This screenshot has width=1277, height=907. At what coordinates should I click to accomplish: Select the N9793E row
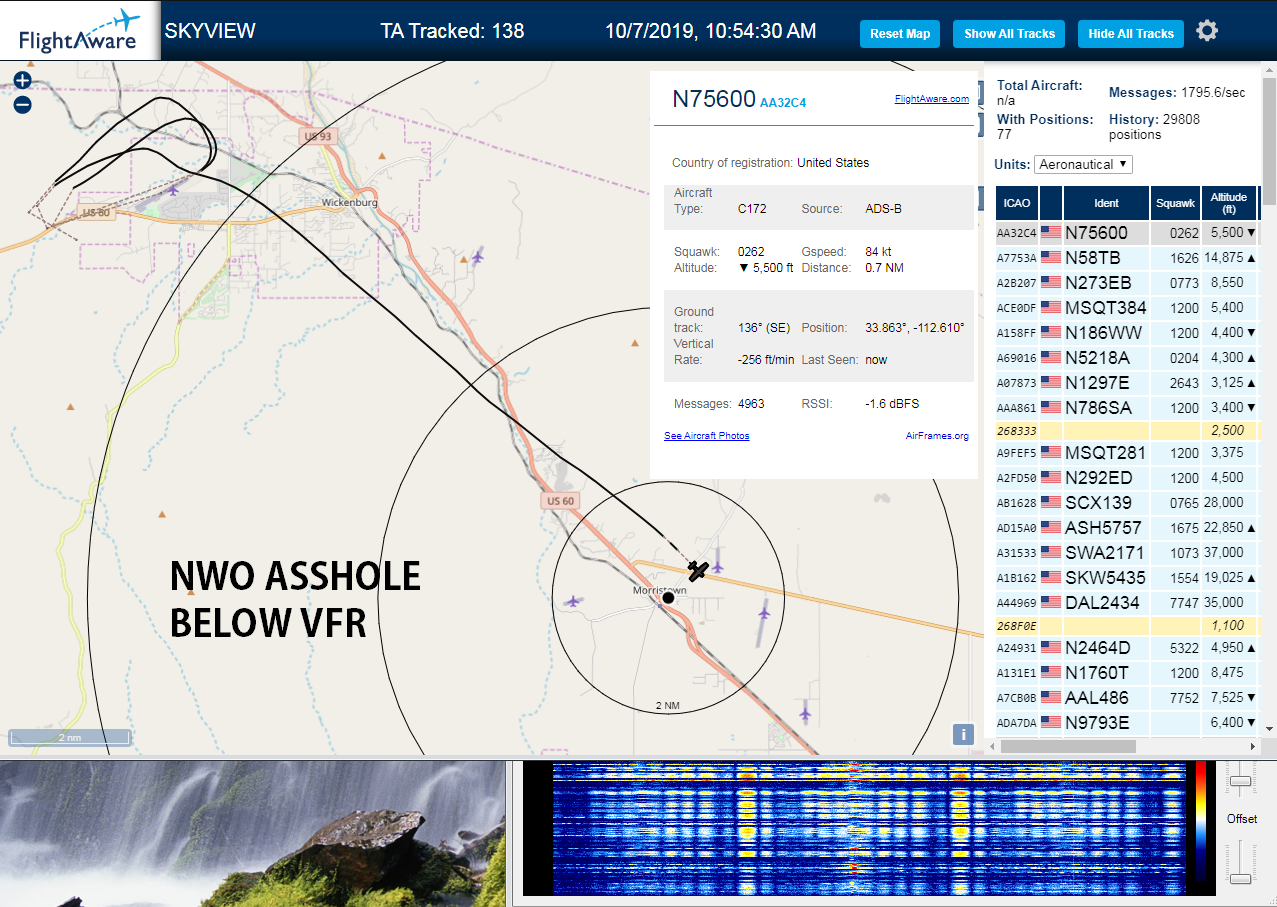point(1126,723)
